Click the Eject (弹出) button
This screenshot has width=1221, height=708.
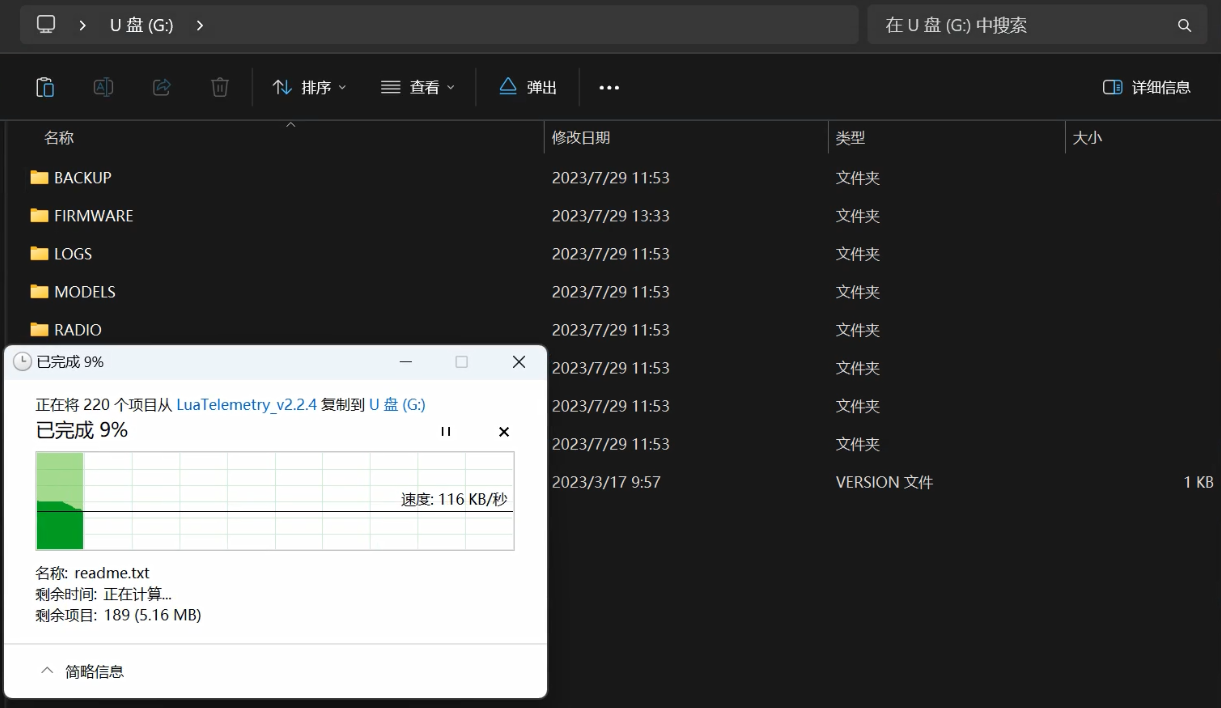(x=528, y=87)
